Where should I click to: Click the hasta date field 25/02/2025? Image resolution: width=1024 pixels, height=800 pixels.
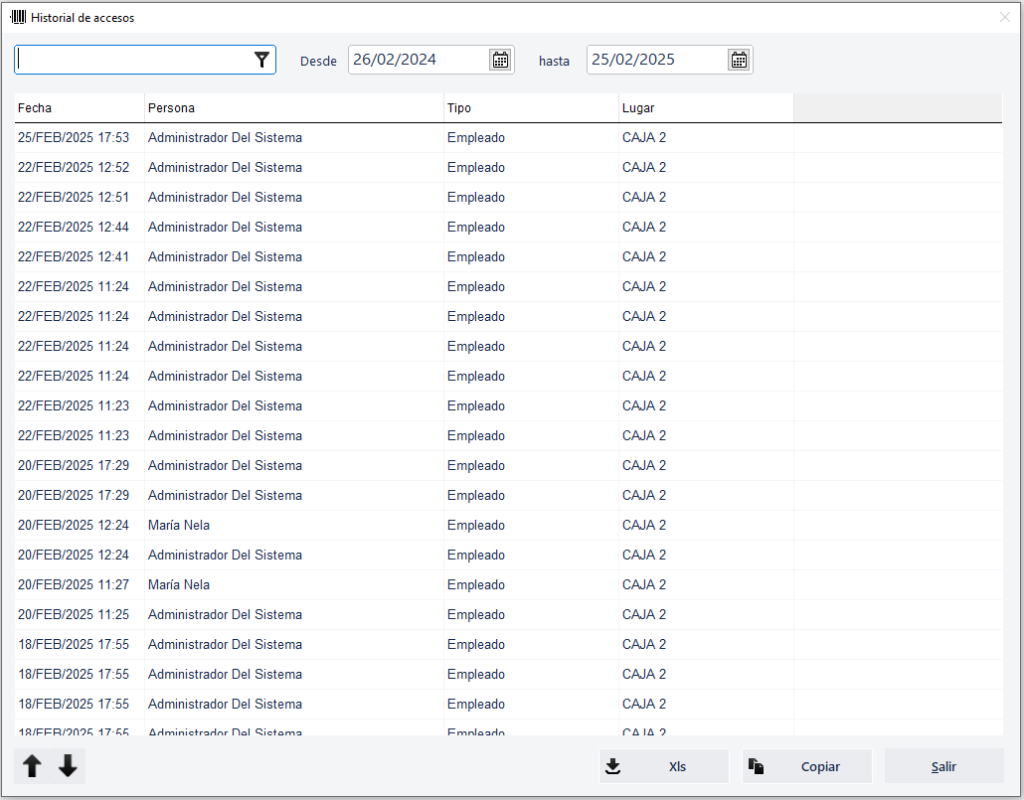click(x=654, y=60)
